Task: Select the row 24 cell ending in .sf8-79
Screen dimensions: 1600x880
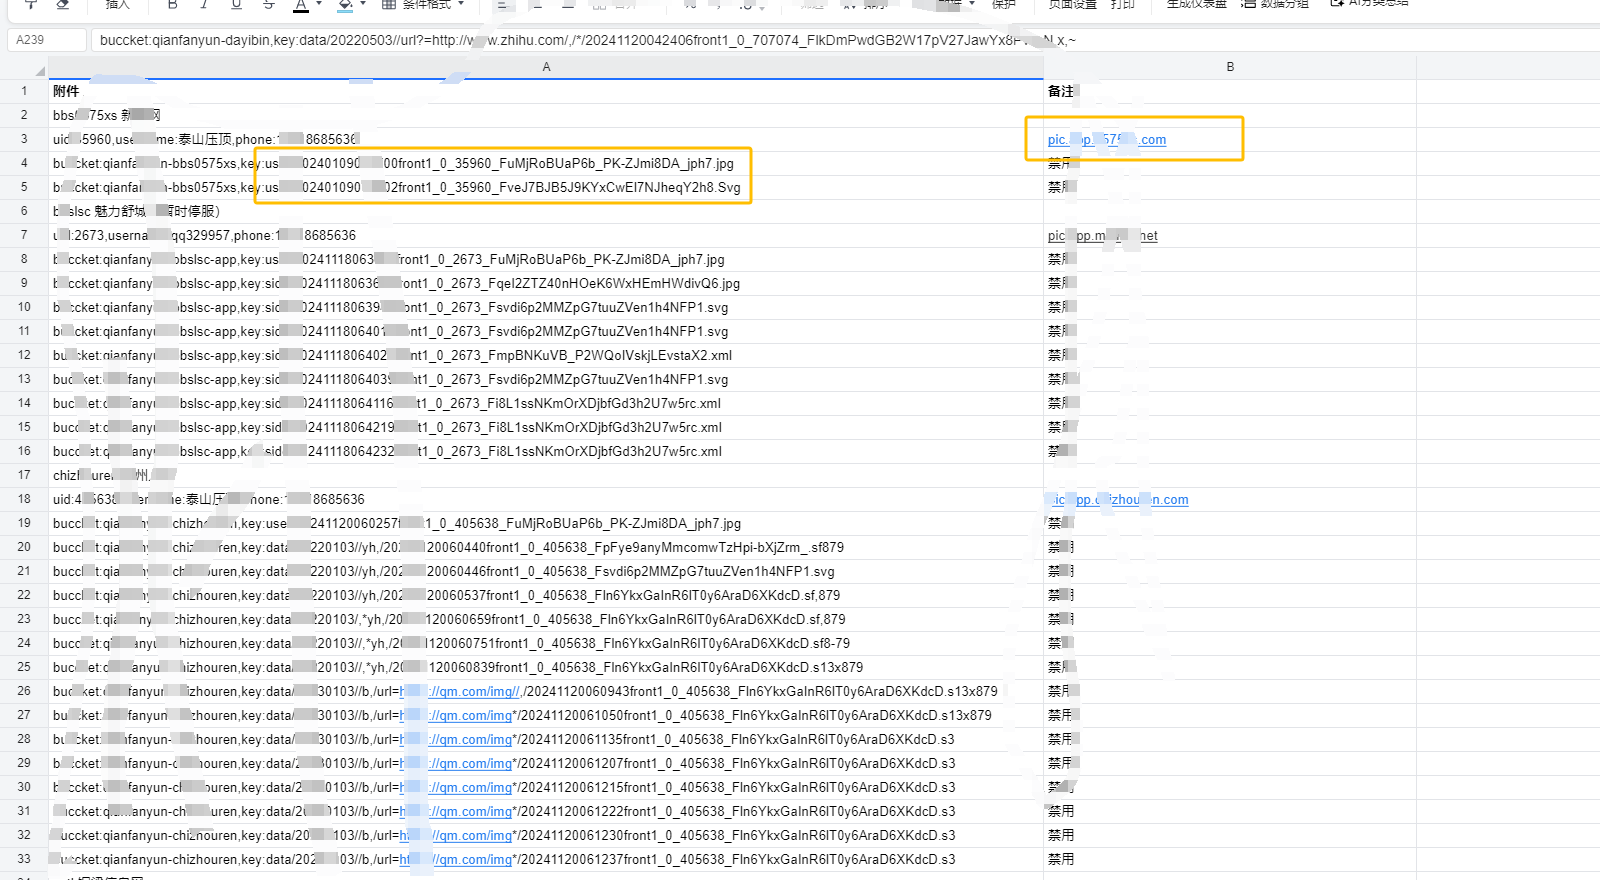Action: pos(546,643)
